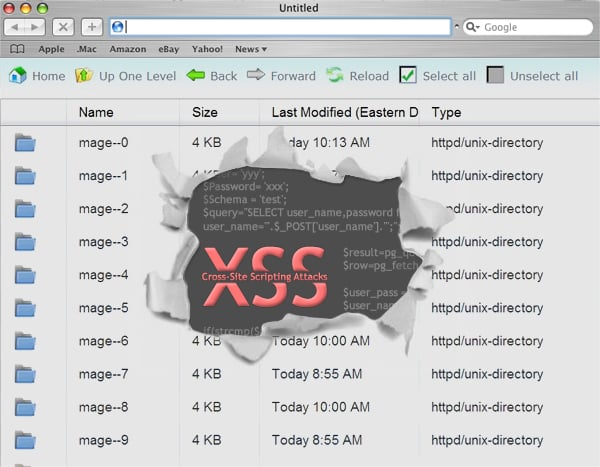Select the mage--0 folder name
The image size is (600, 467).
pos(103,143)
